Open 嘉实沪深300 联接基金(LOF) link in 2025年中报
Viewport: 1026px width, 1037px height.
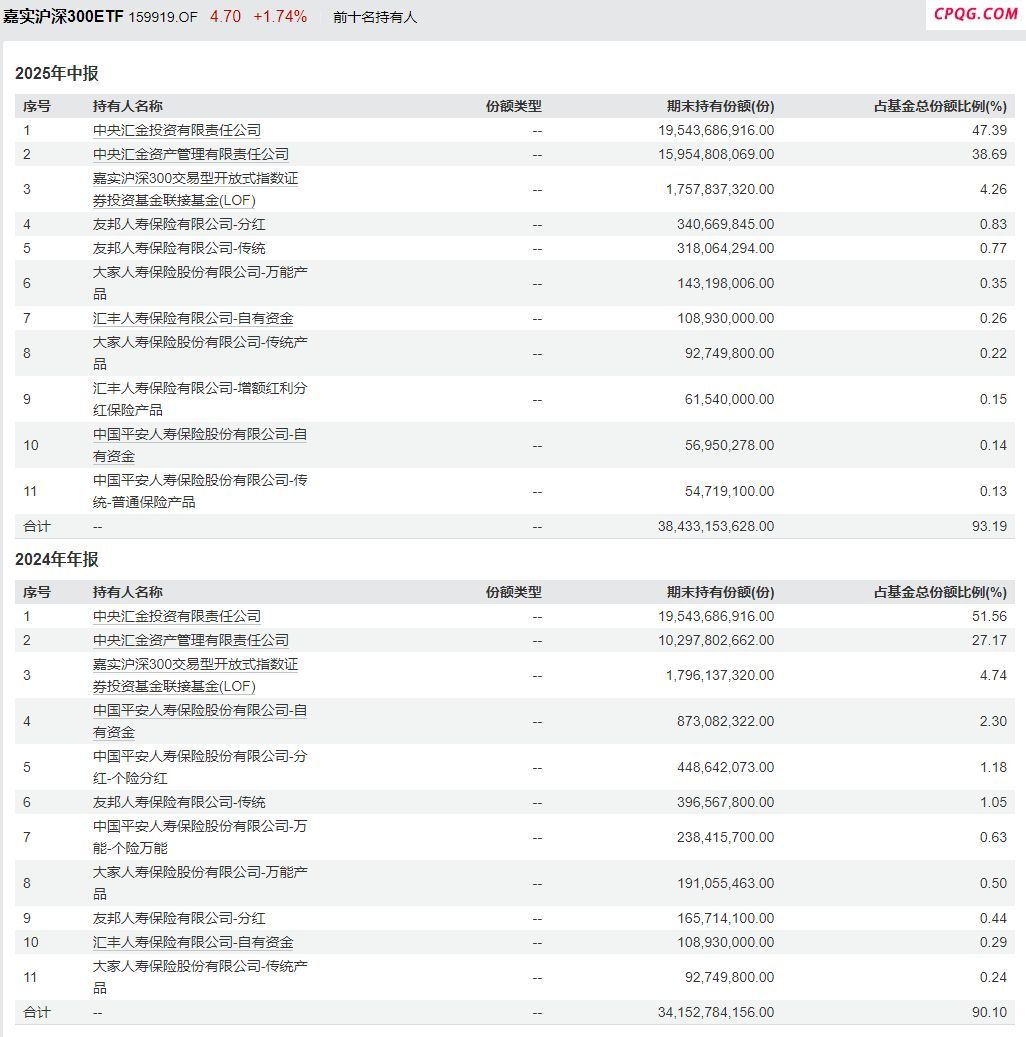(195, 189)
